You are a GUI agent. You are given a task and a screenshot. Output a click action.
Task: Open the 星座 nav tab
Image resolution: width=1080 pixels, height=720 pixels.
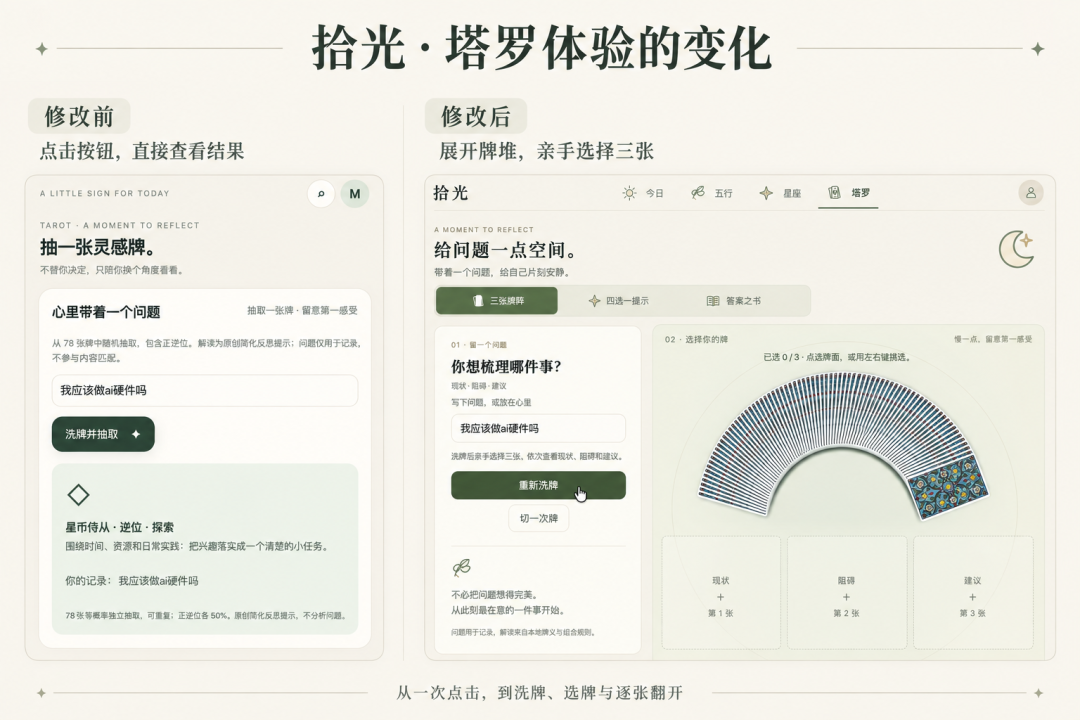tap(780, 193)
